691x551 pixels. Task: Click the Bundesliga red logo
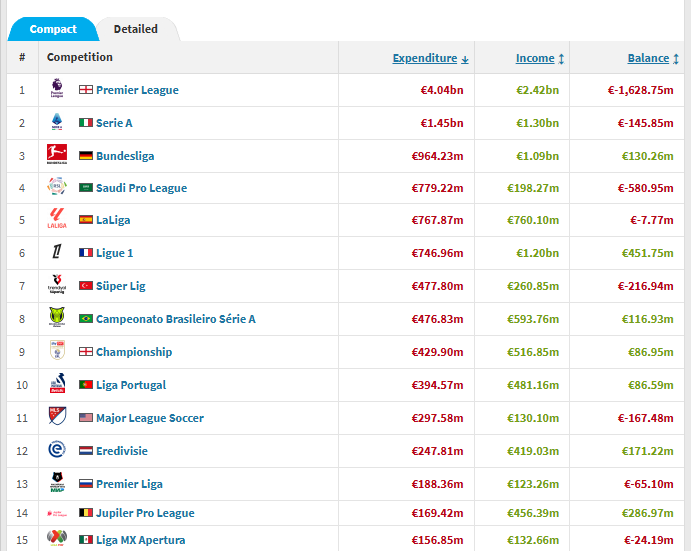(x=57, y=154)
